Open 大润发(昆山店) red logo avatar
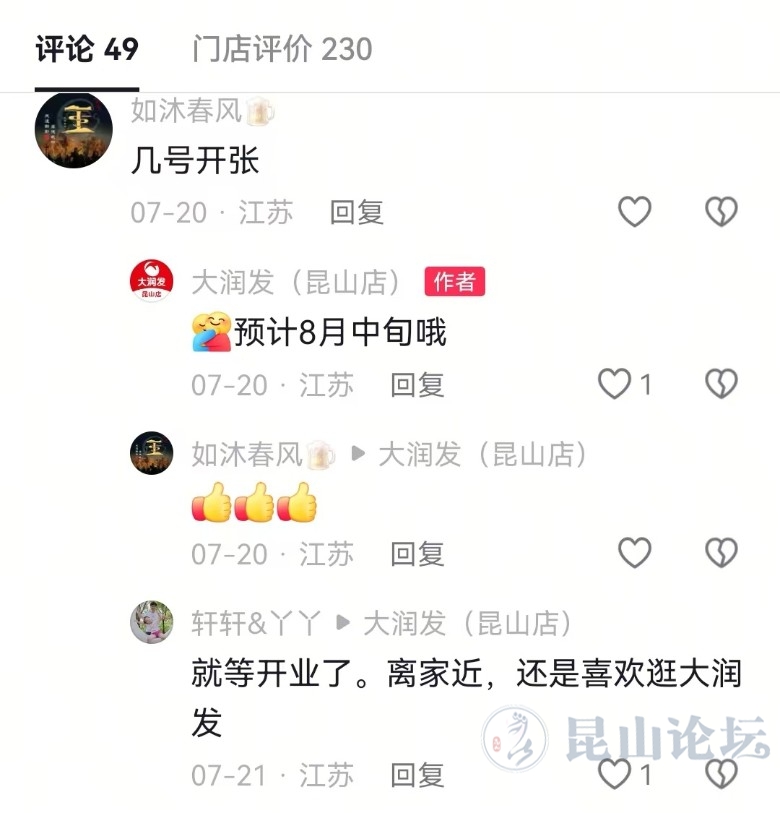The height and width of the screenshot is (813, 780). [x=151, y=281]
